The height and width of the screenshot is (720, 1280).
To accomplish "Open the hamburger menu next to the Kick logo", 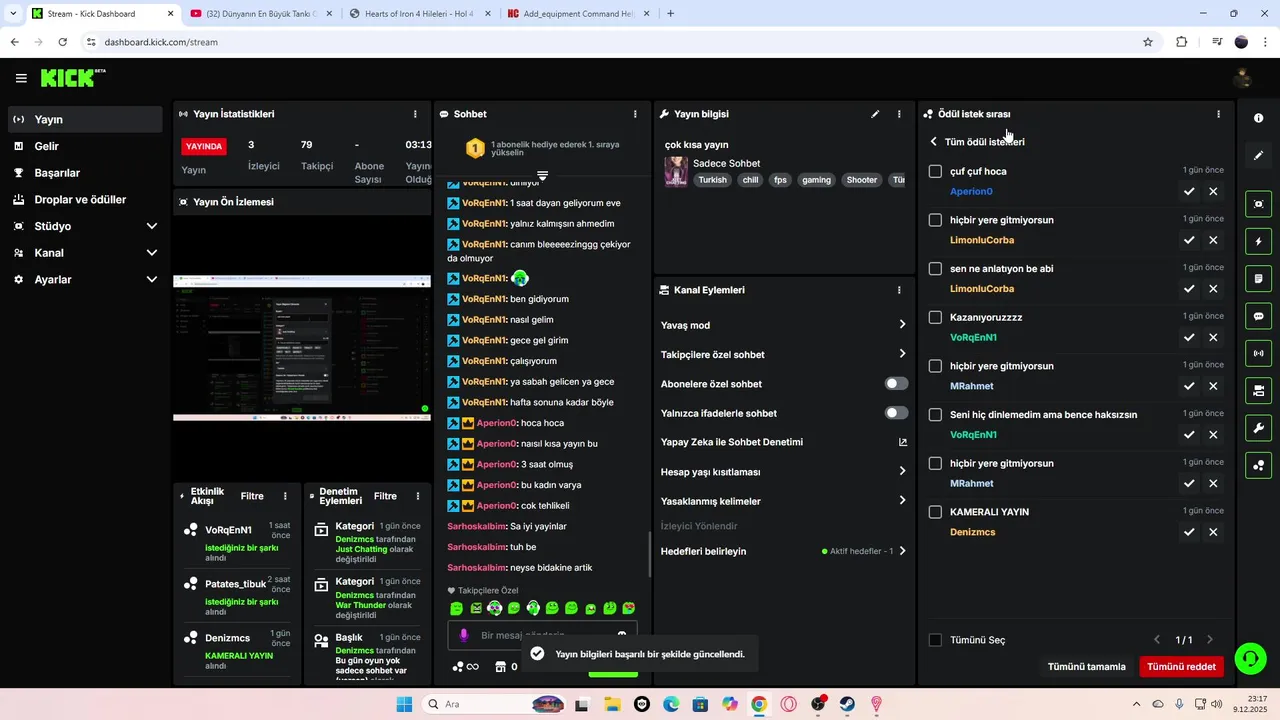I will point(21,78).
